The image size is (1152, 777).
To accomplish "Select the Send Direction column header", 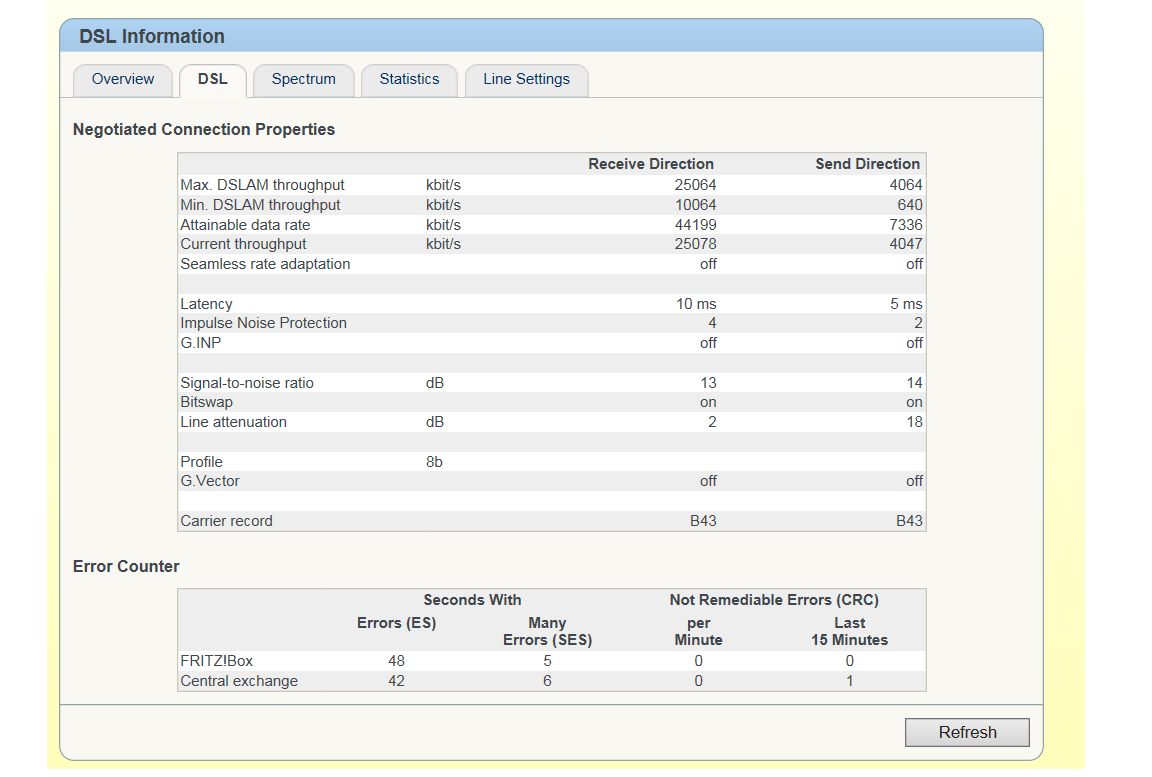I will click(x=867, y=164).
